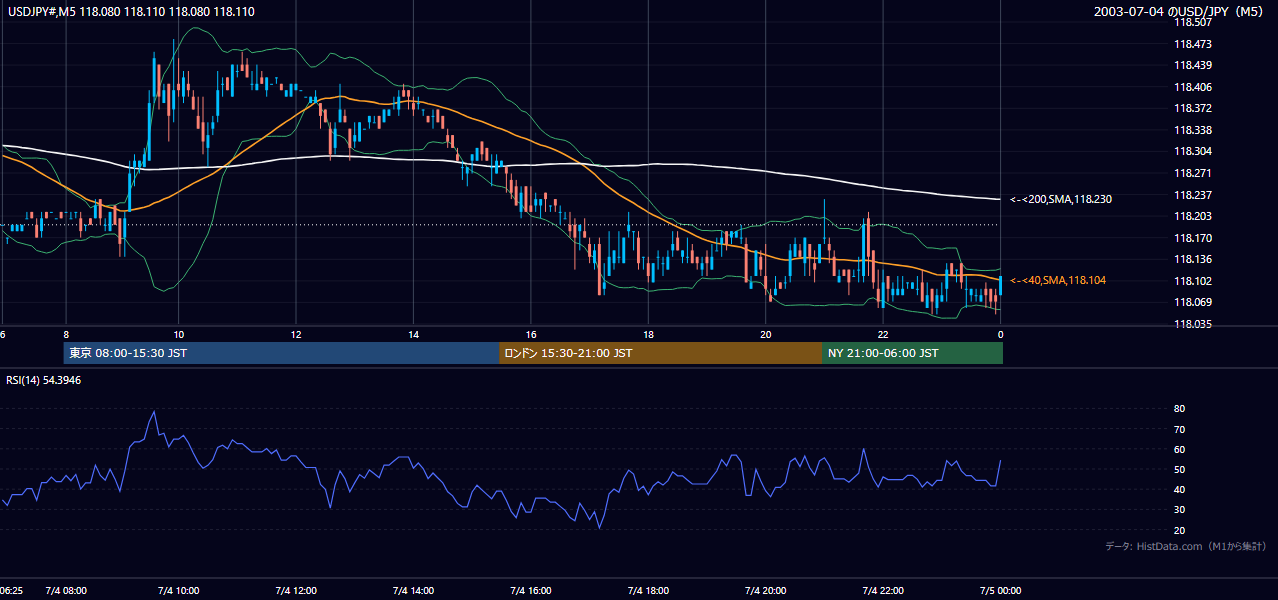This screenshot has width=1278, height=600.
Task: Click the RSI 80 level label
Action: [x=1180, y=409]
